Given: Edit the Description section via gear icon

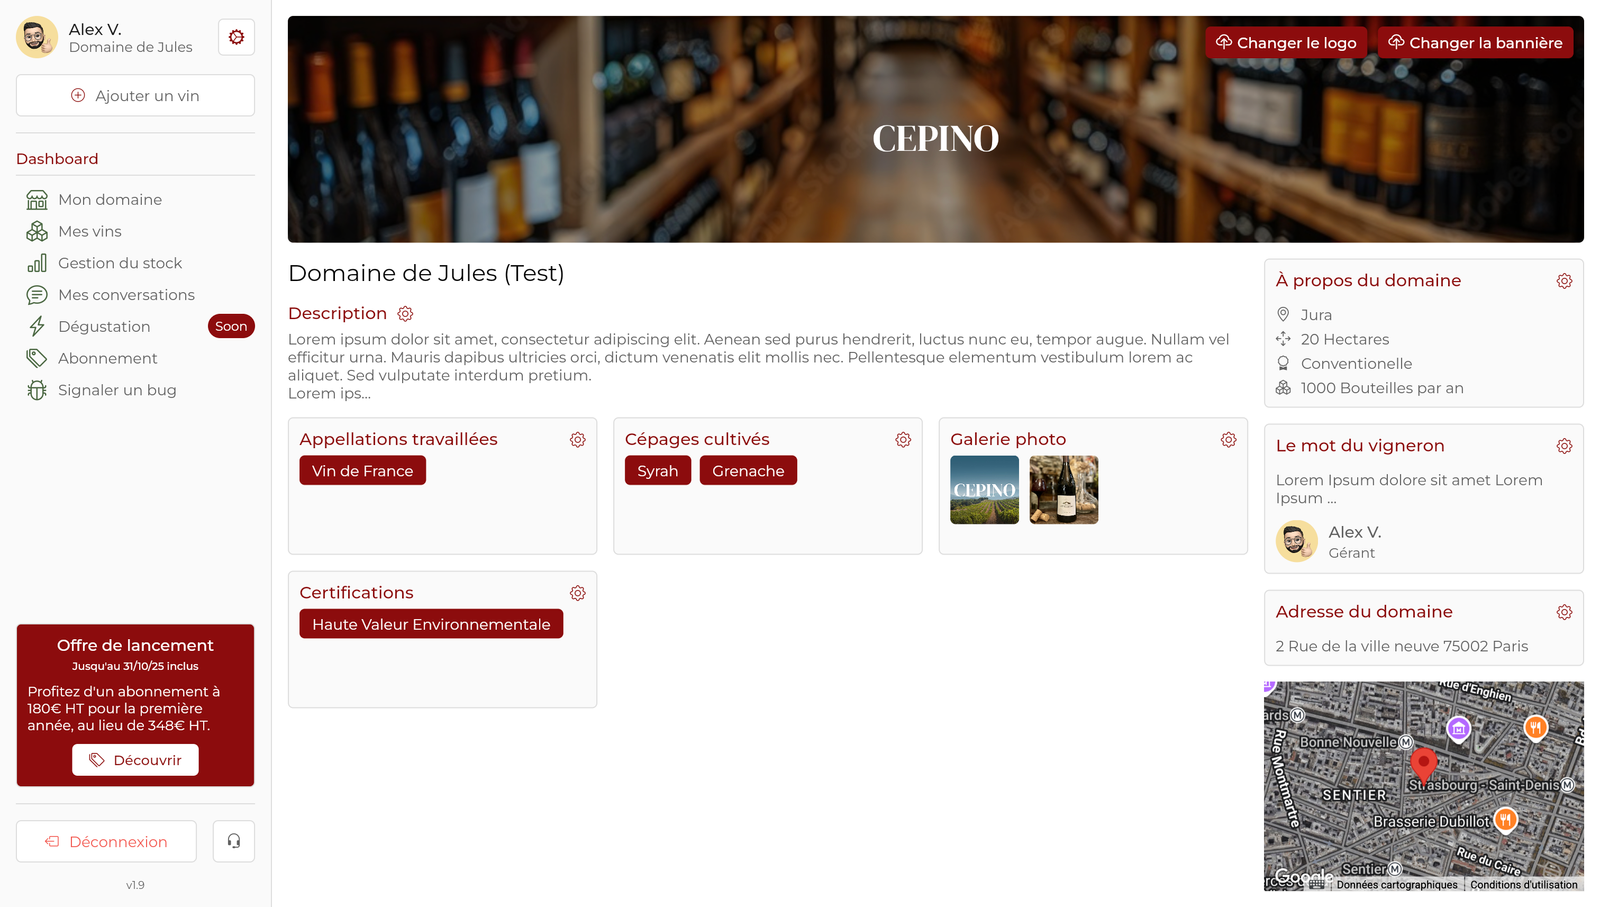Looking at the screenshot, I should click(405, 314).
